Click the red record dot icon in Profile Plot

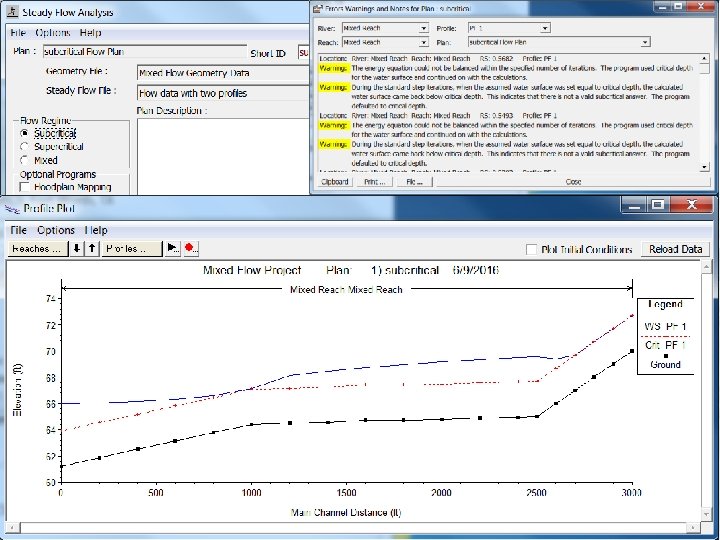click(x=191, y=248)
